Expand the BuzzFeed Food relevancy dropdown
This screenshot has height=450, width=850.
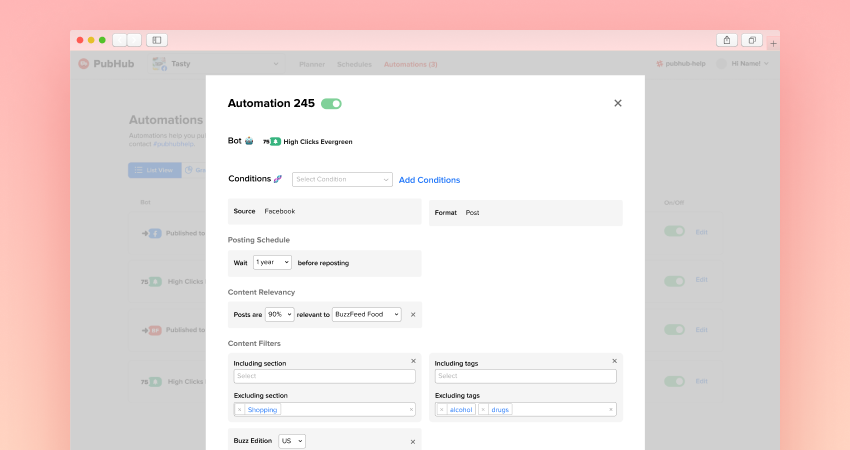pyautogui.click(x=366, y=314)
